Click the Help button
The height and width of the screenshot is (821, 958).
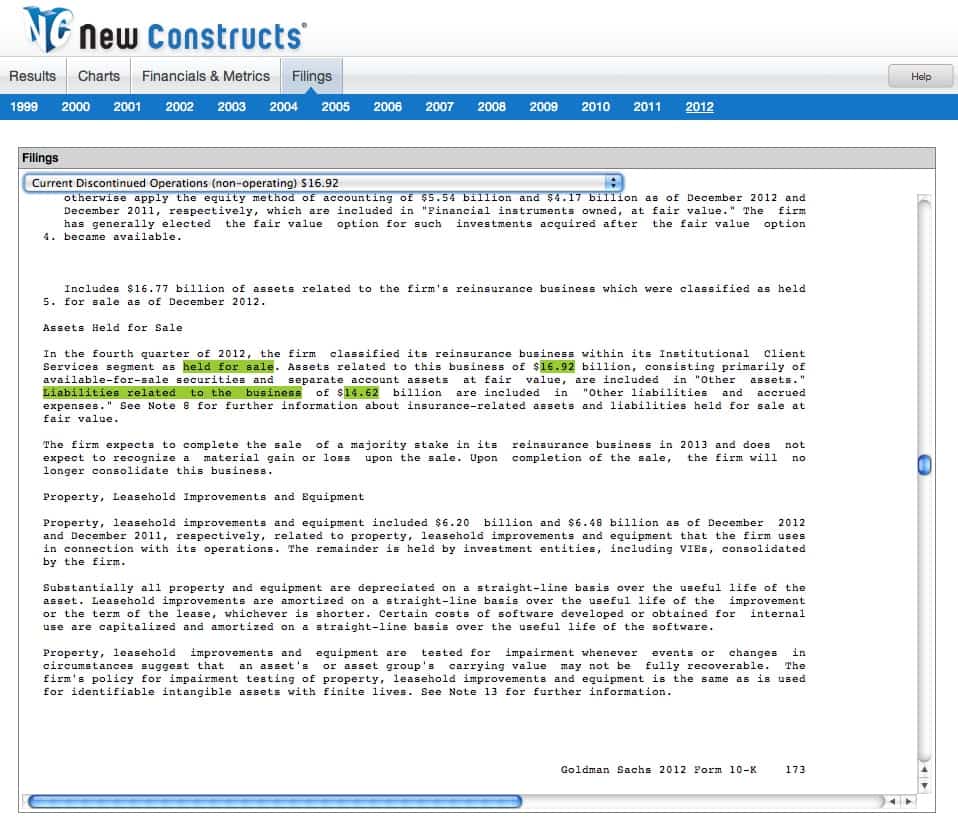921,76
